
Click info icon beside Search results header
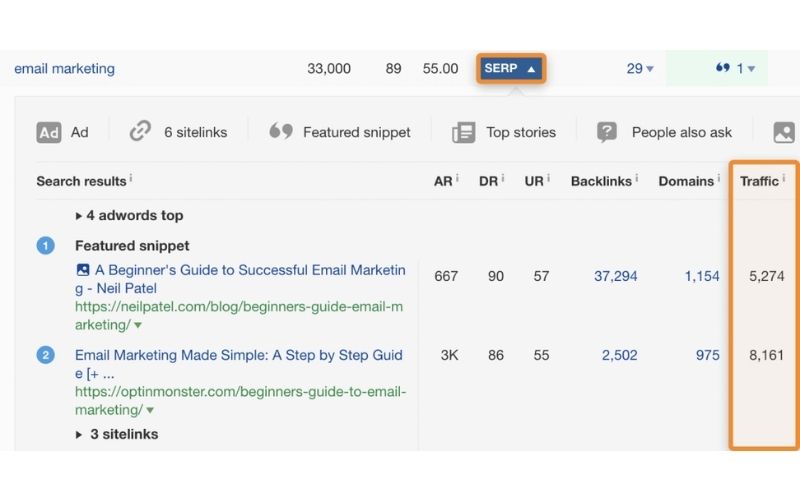pos(131,178)
